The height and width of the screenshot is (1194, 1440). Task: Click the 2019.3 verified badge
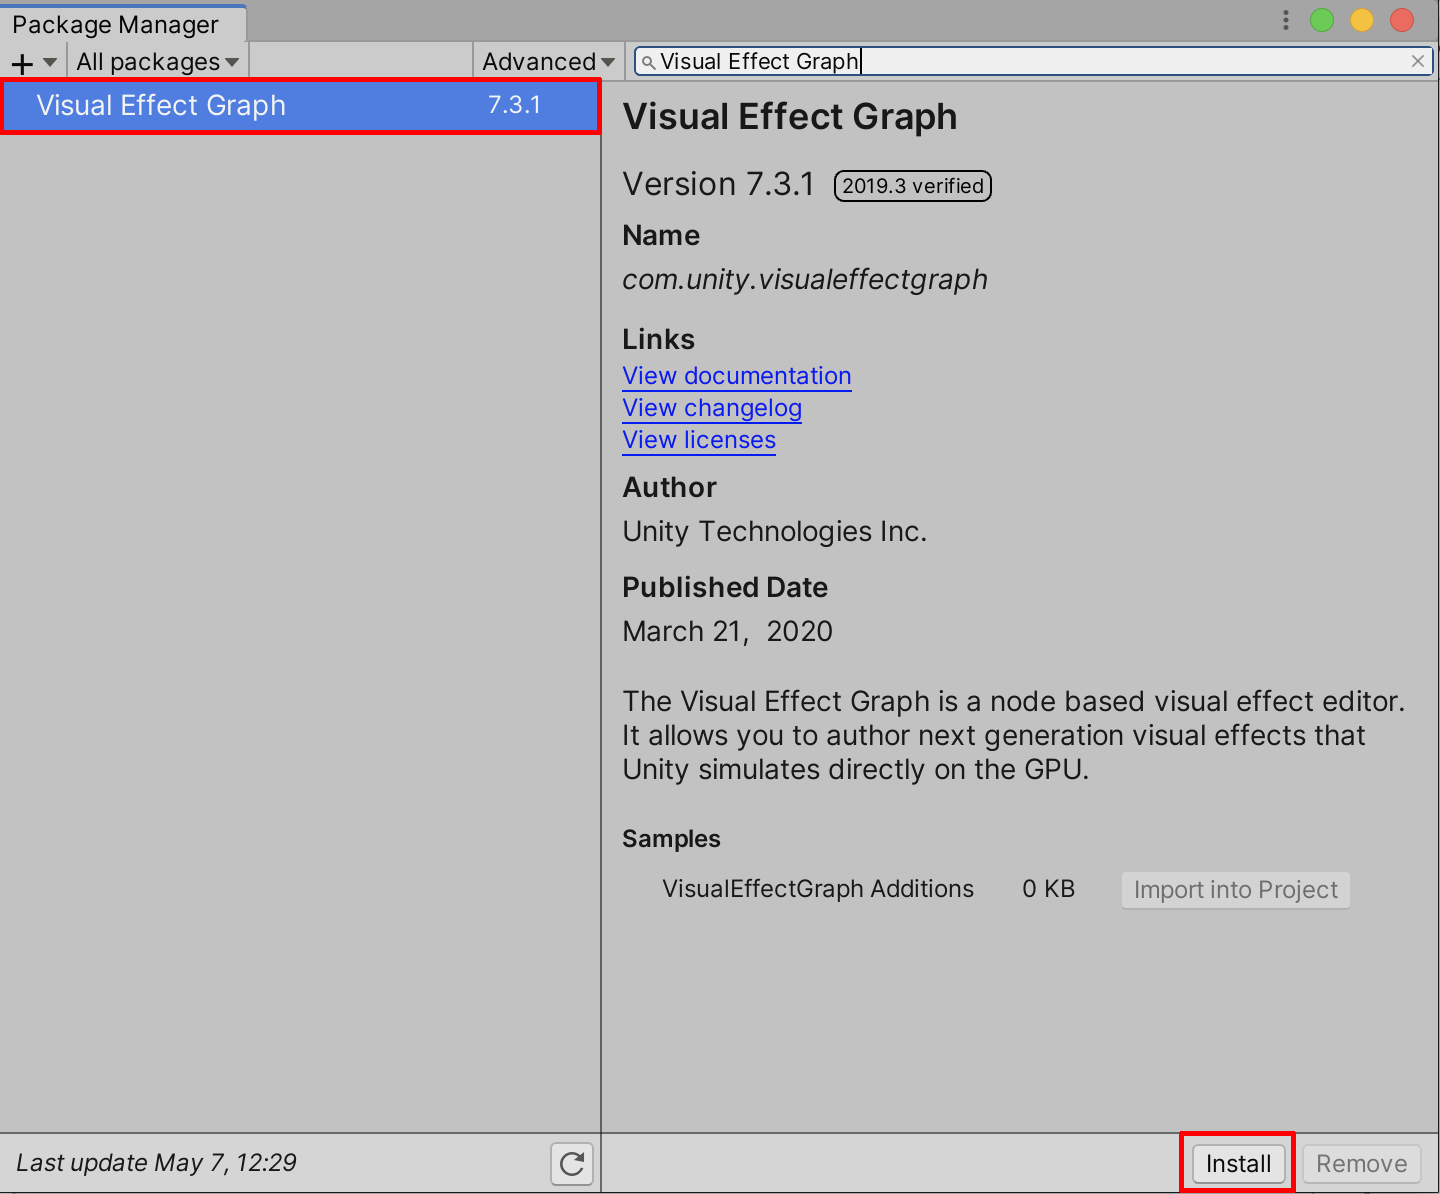[913, 186]
